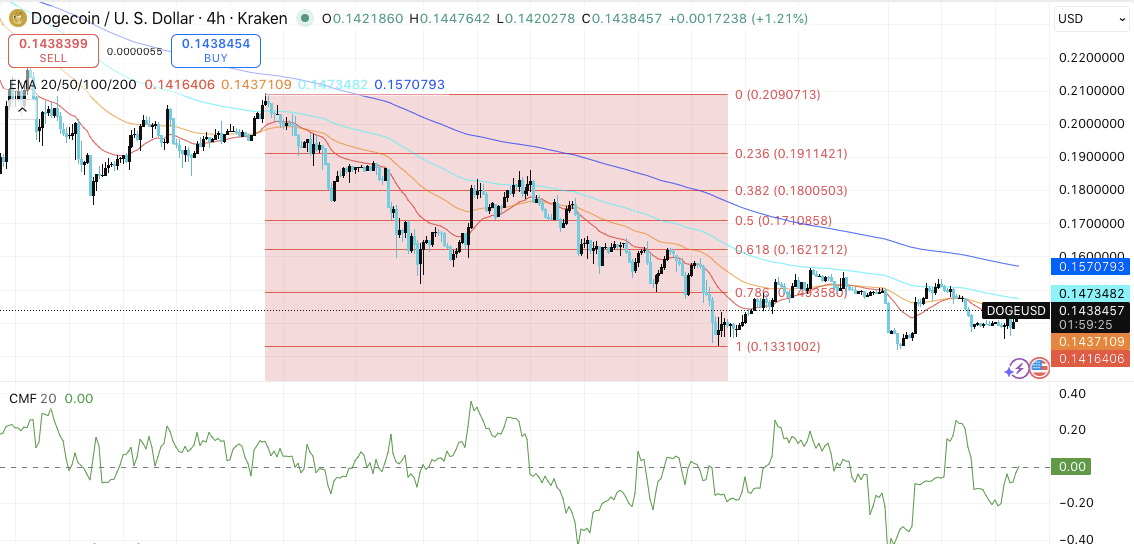Open the purple lightning bolt icon
Viewport: 1134px width, 544px height.
pos(1018,368)
